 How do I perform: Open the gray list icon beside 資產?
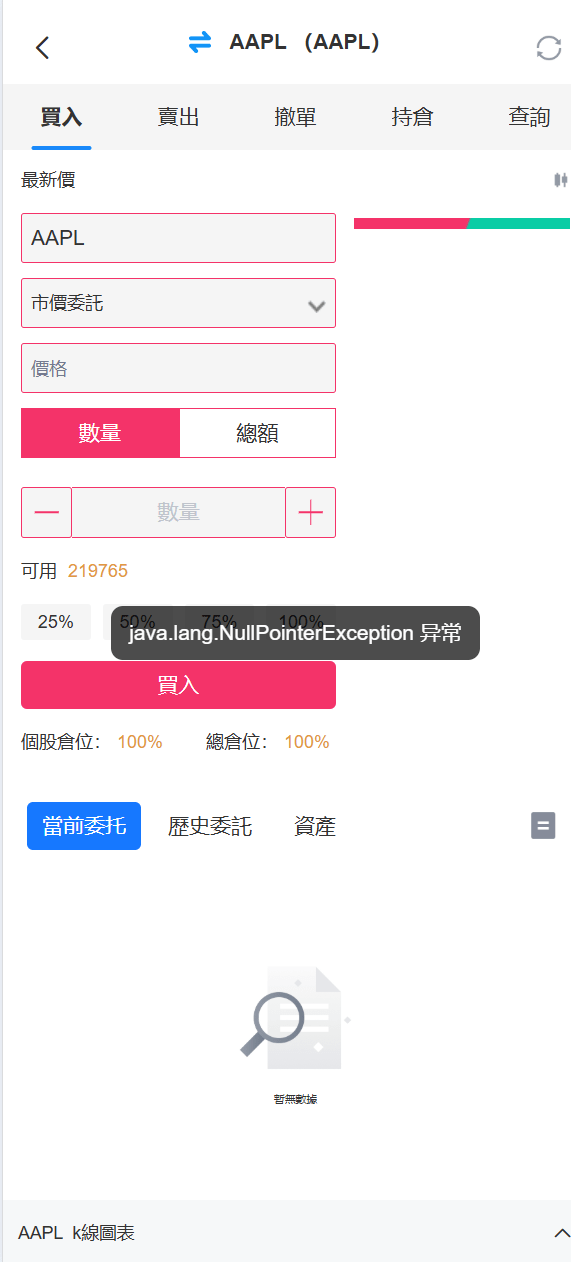tap(543, 826)
